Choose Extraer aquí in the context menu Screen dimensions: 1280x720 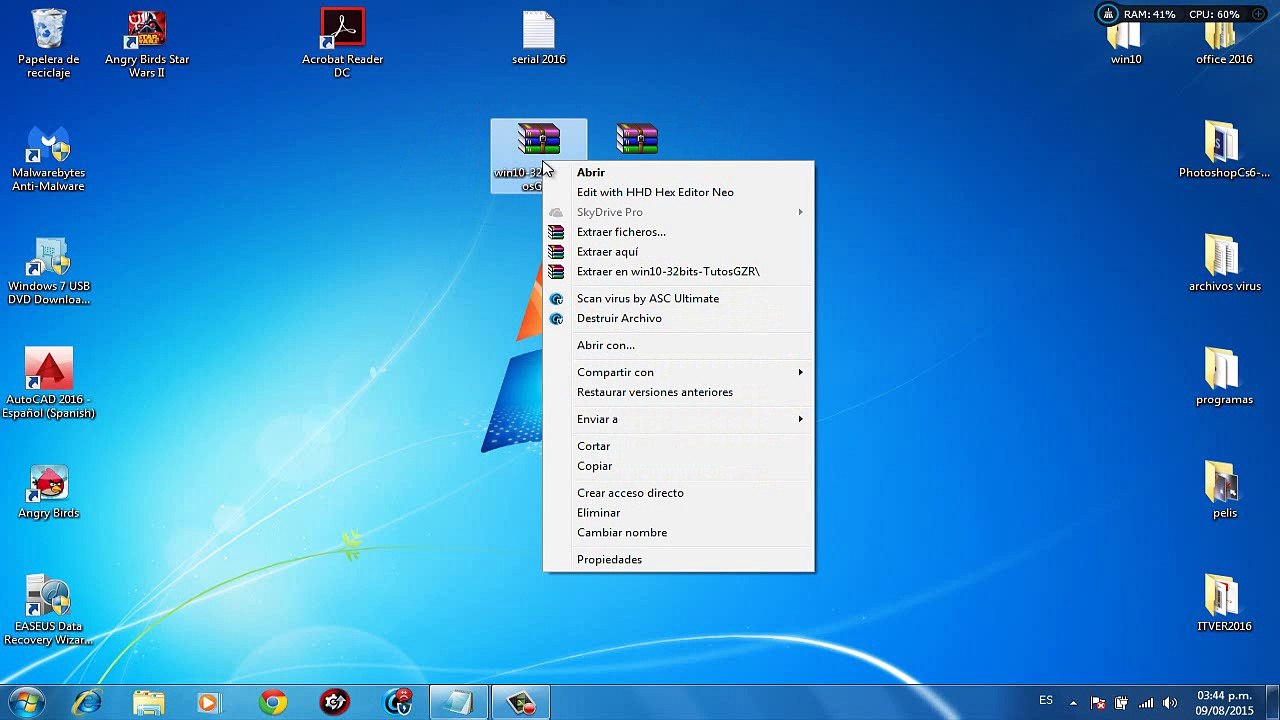pyautogui.click(x=679, y=252)
